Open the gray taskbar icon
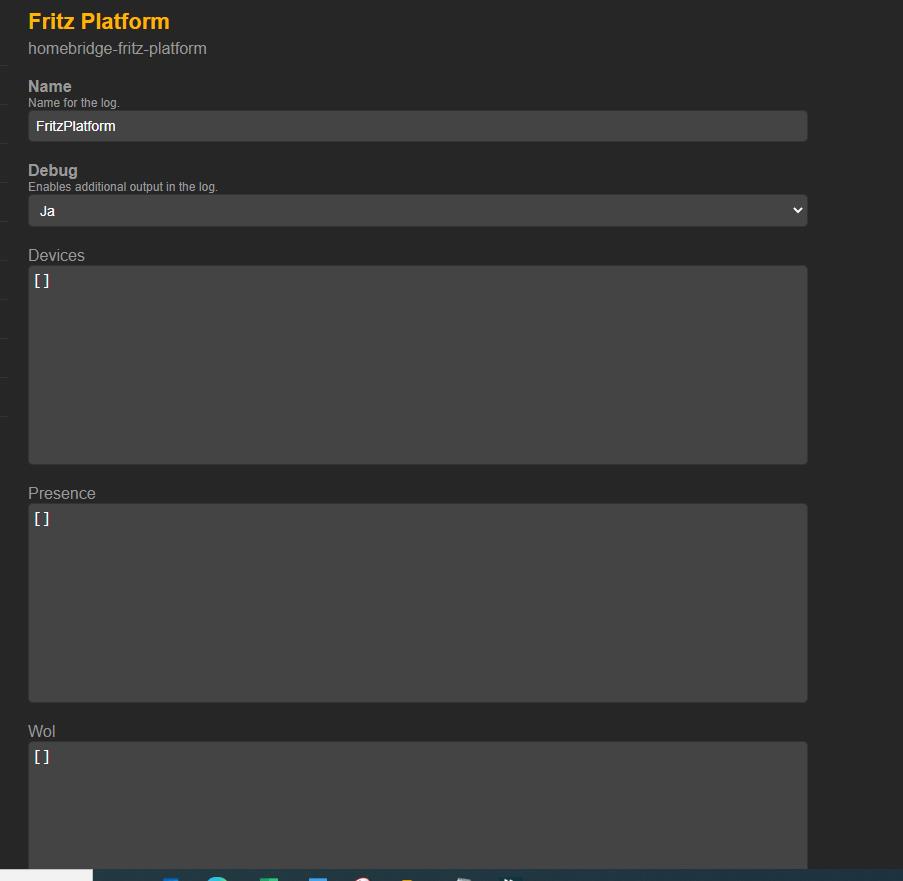The image size is (903, 881). click(463, 878)
